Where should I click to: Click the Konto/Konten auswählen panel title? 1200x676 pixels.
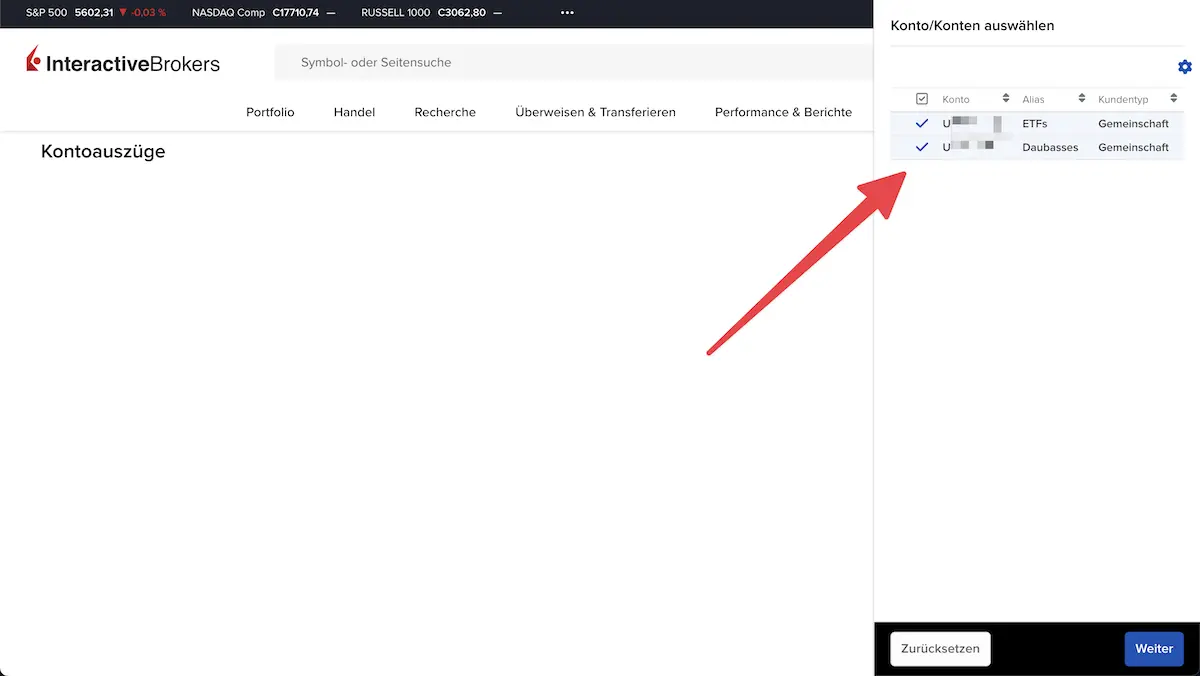[972, 26]
